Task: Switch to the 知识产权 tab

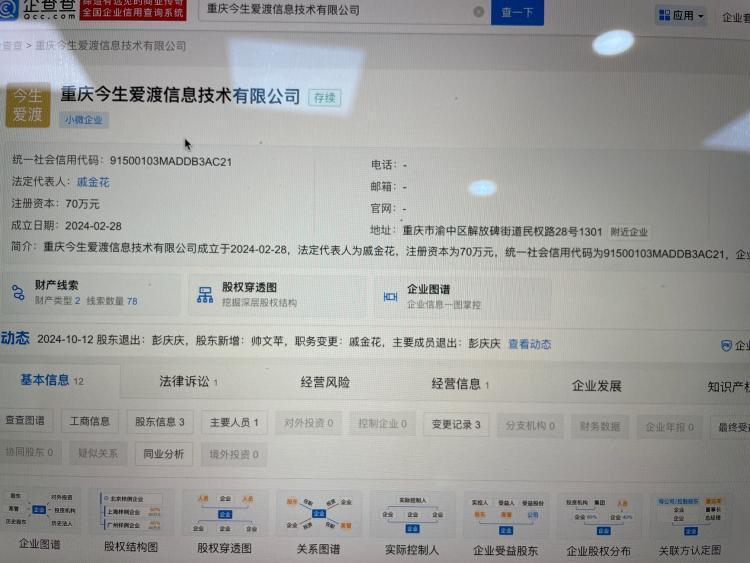Action: 728,387
